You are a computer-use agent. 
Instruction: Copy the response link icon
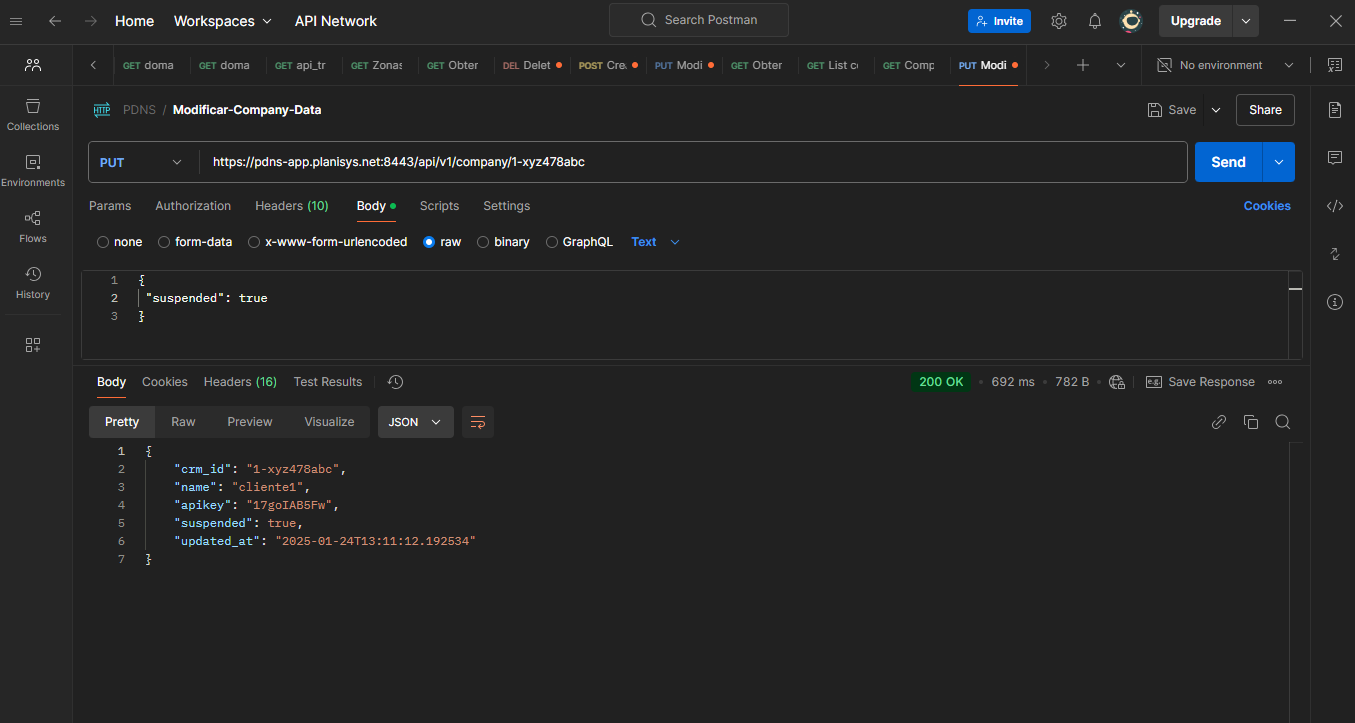coord(1218,422)
